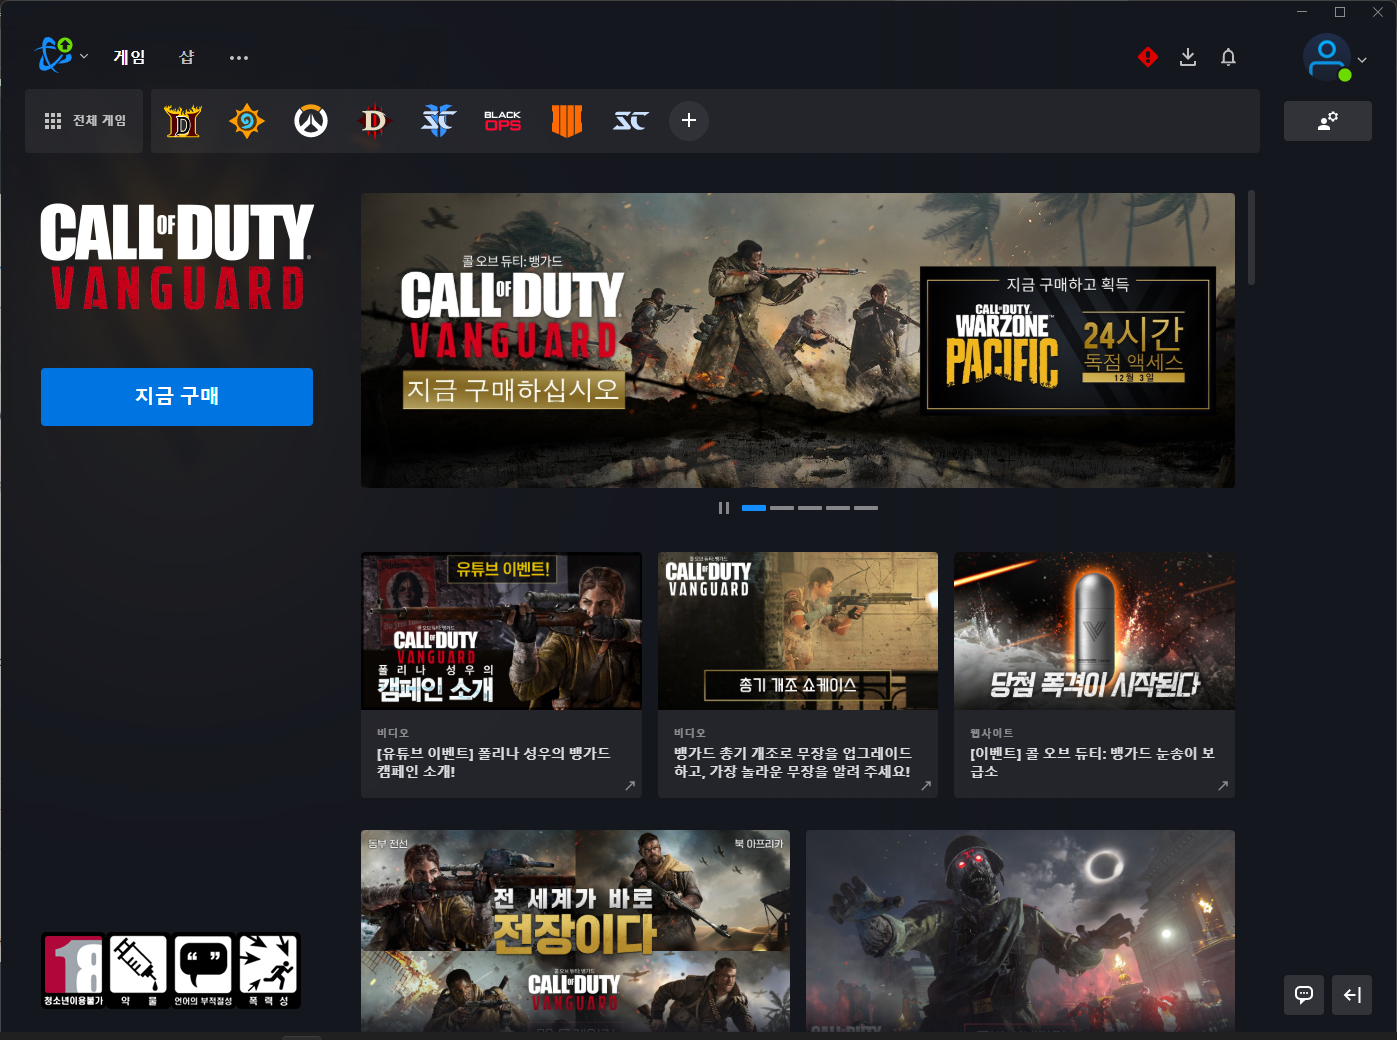1397x1040 pixels.
Task: Select the Diablo III icon
Action: coord(374,121)
